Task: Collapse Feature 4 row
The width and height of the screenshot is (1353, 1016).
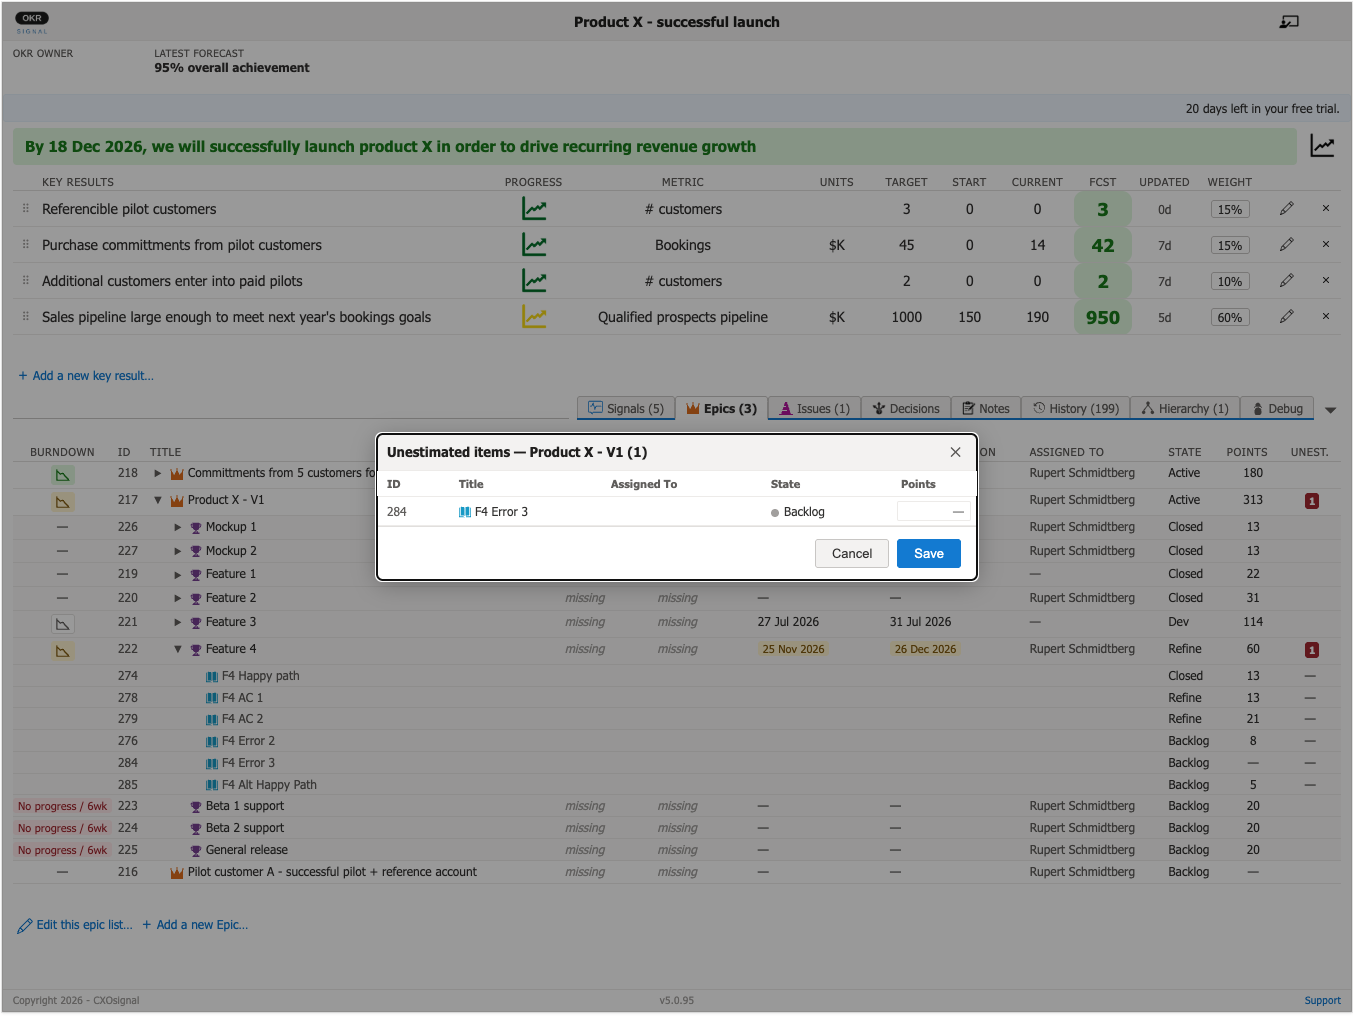Action: (178, 649)
